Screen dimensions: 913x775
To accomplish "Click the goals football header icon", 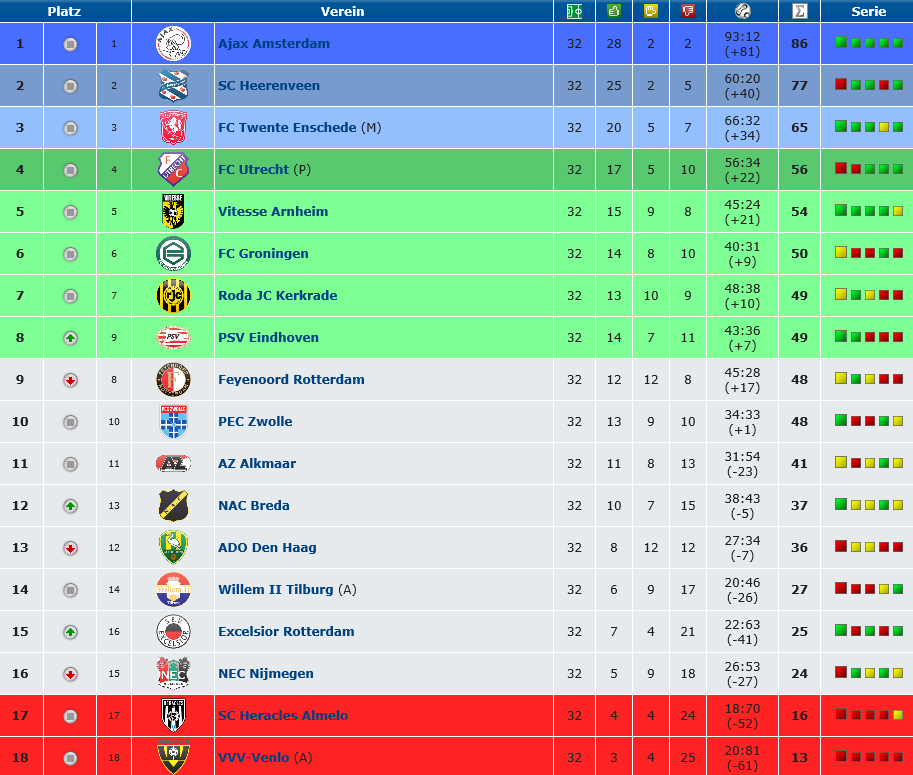I will point(742,11).
